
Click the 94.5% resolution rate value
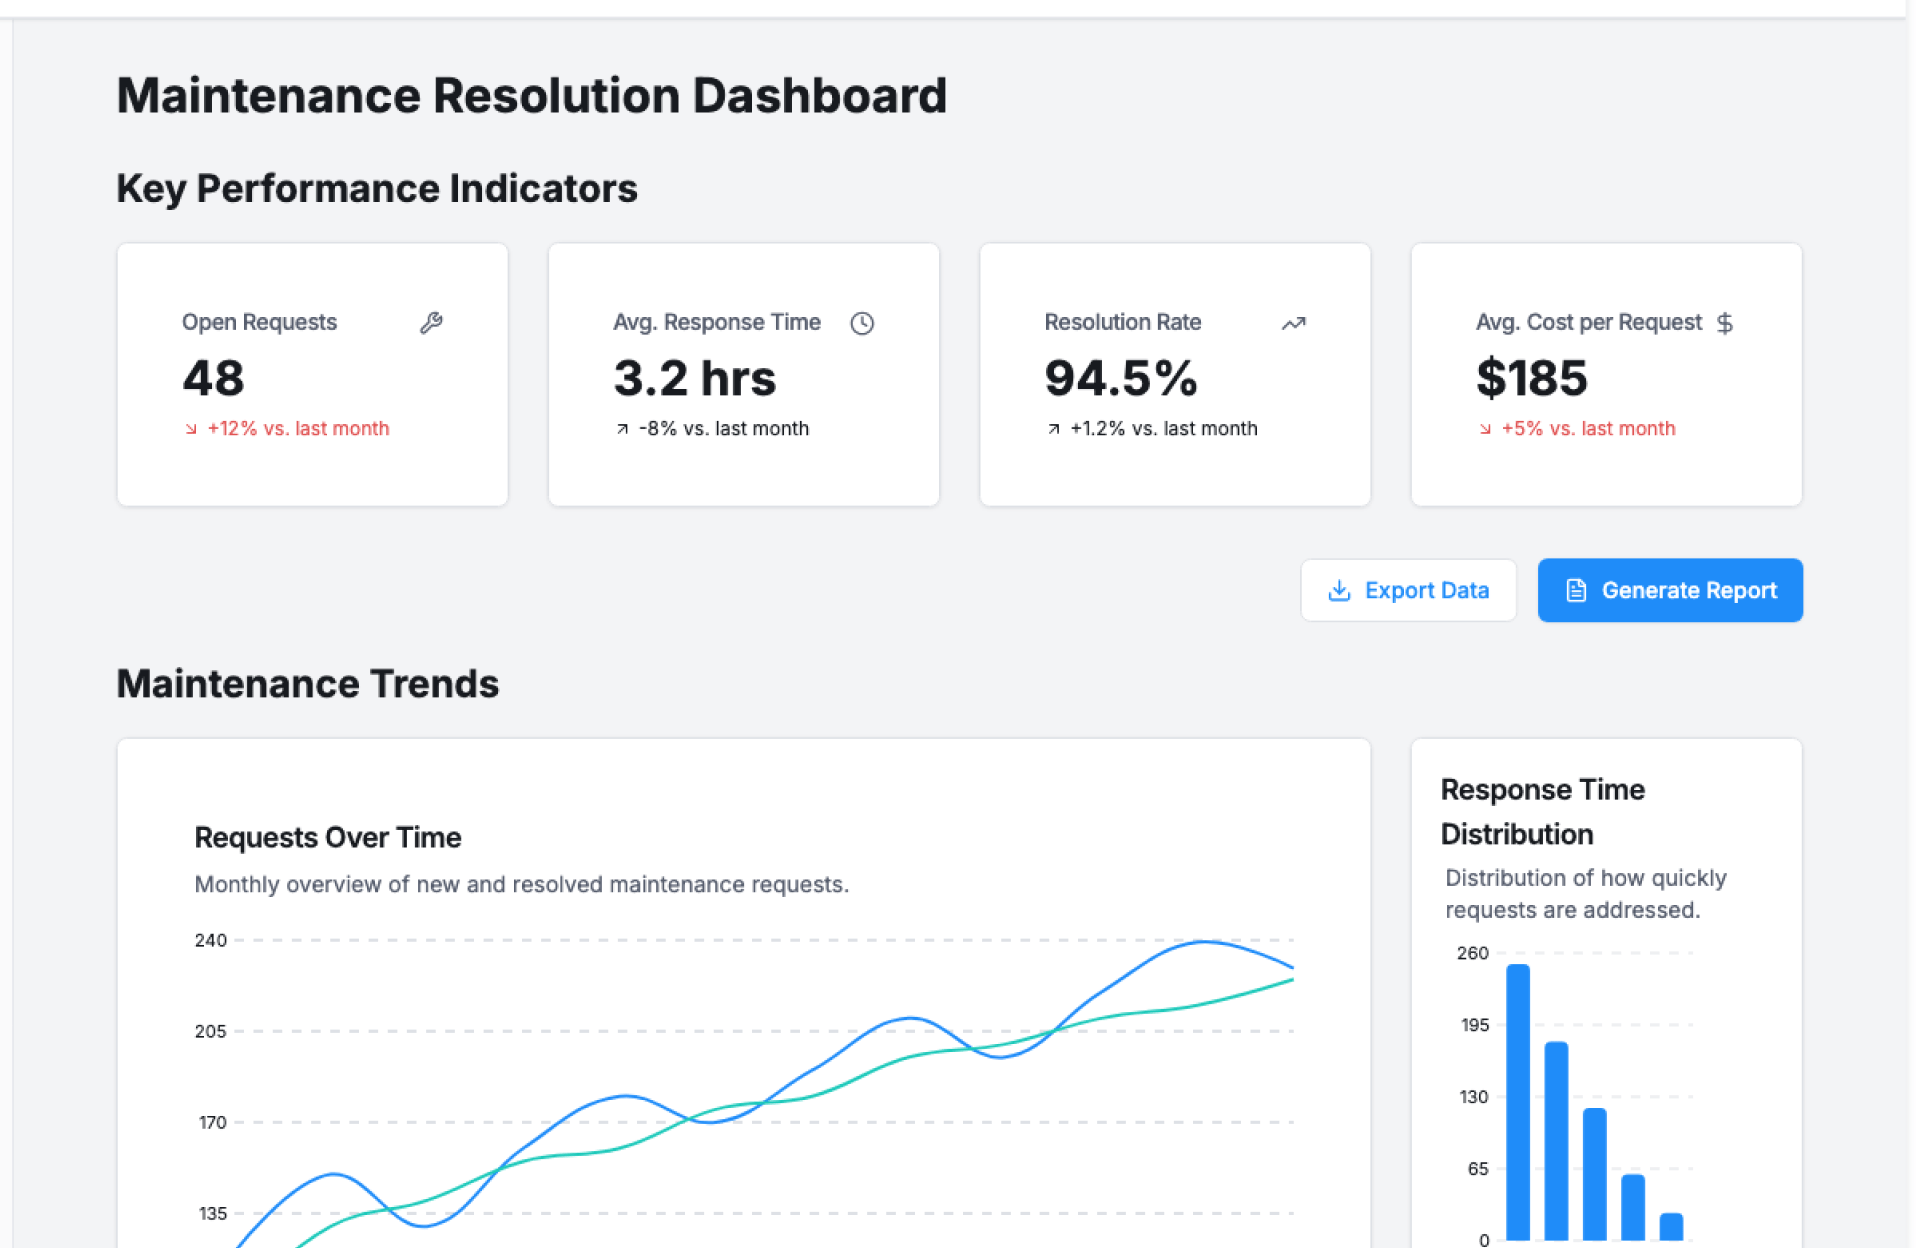(1120, 378)
